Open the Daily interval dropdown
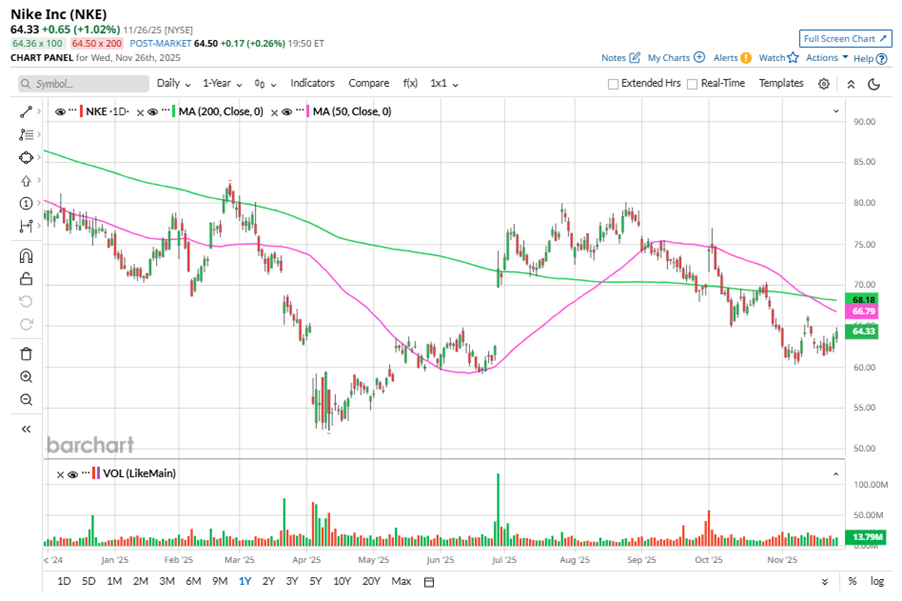This screenshot has width=902, height=601. [174, 83]
